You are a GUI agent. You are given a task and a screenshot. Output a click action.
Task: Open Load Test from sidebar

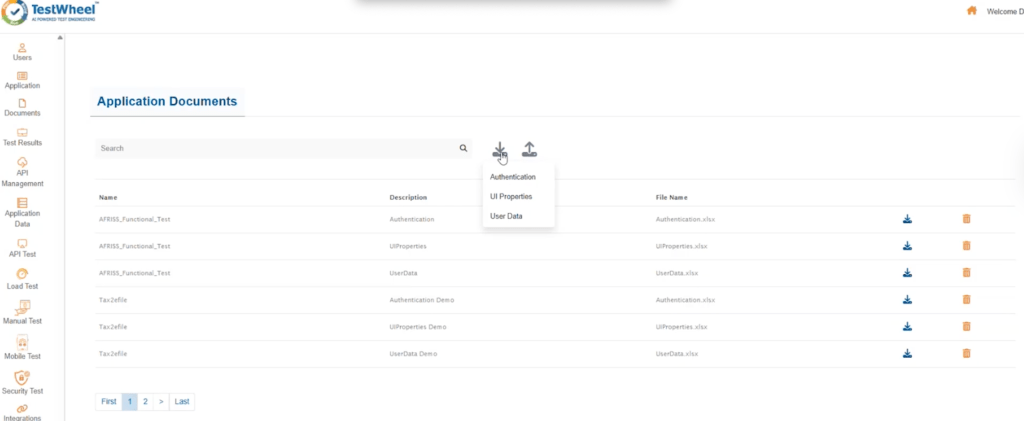(x=22, y=279)
